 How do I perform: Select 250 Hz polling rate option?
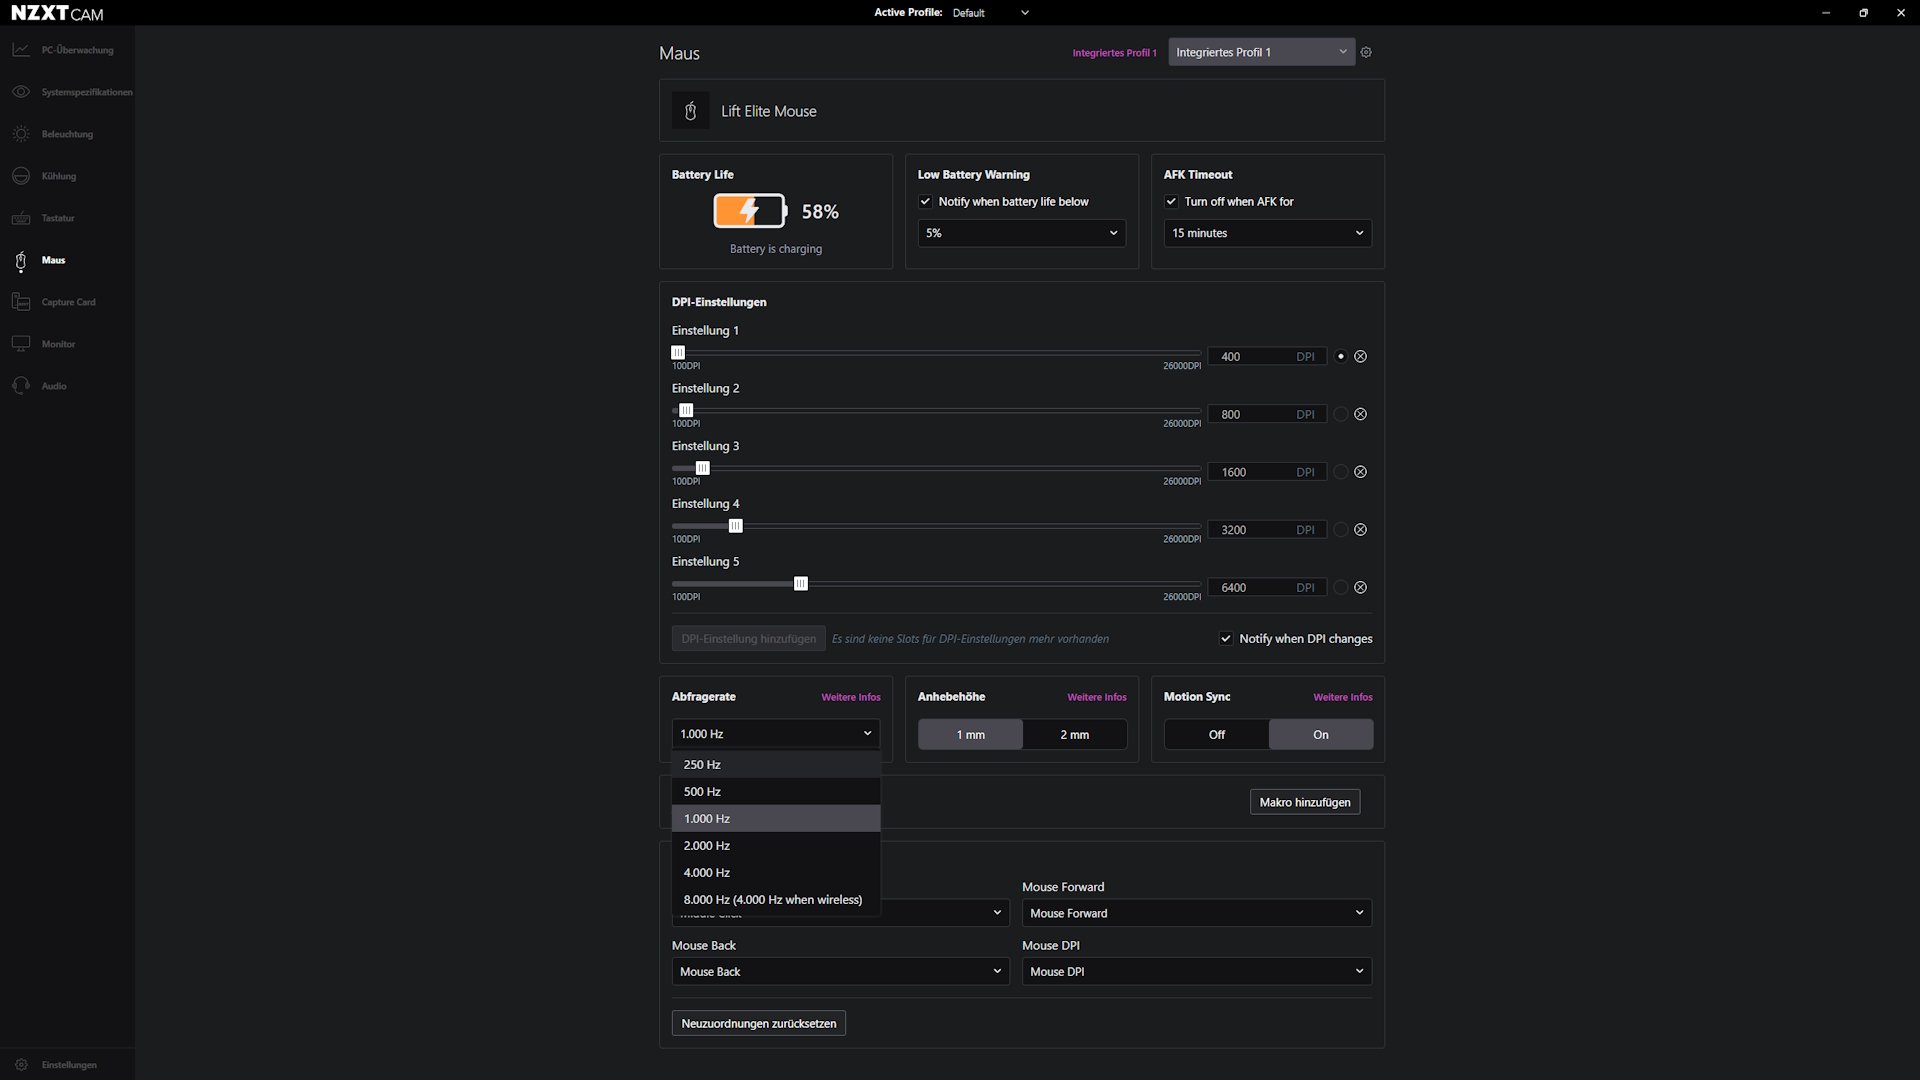tap(776, 765)
